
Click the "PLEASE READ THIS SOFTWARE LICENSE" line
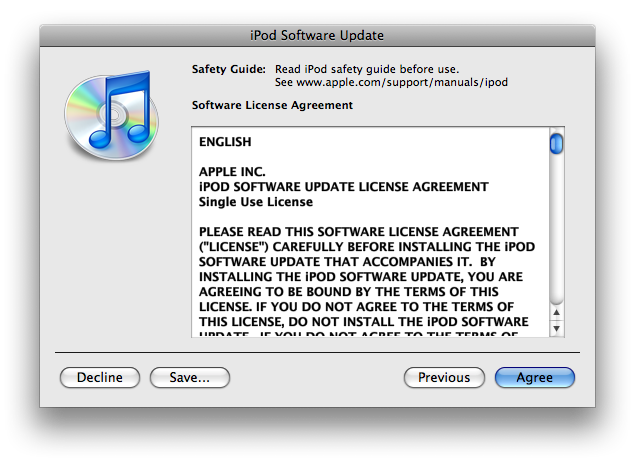pyautogui.click(x=358, y=232)
